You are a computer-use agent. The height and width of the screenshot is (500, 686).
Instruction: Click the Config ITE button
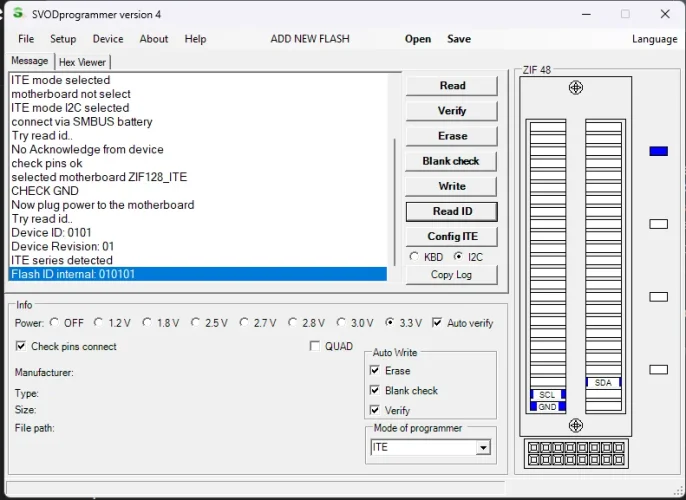coord(452,237)
